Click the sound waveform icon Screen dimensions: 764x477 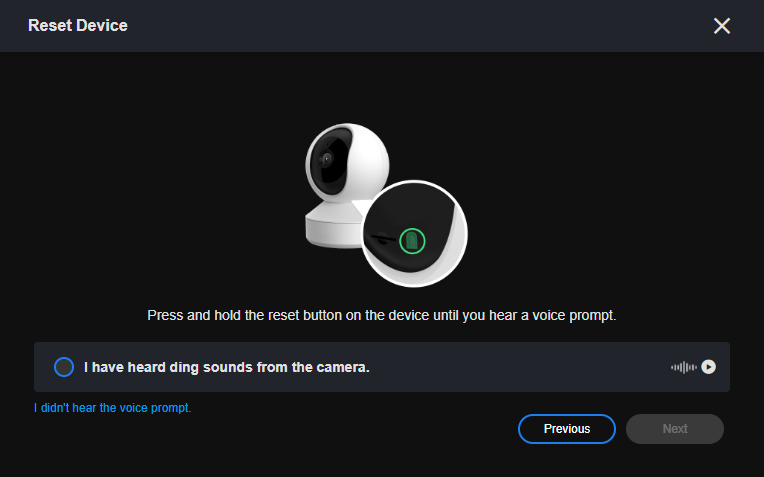[x=683, y=367]
